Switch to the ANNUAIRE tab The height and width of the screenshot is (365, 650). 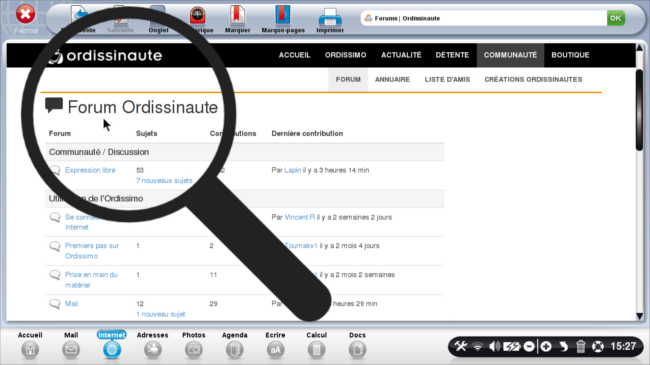(x=392, y=79)
